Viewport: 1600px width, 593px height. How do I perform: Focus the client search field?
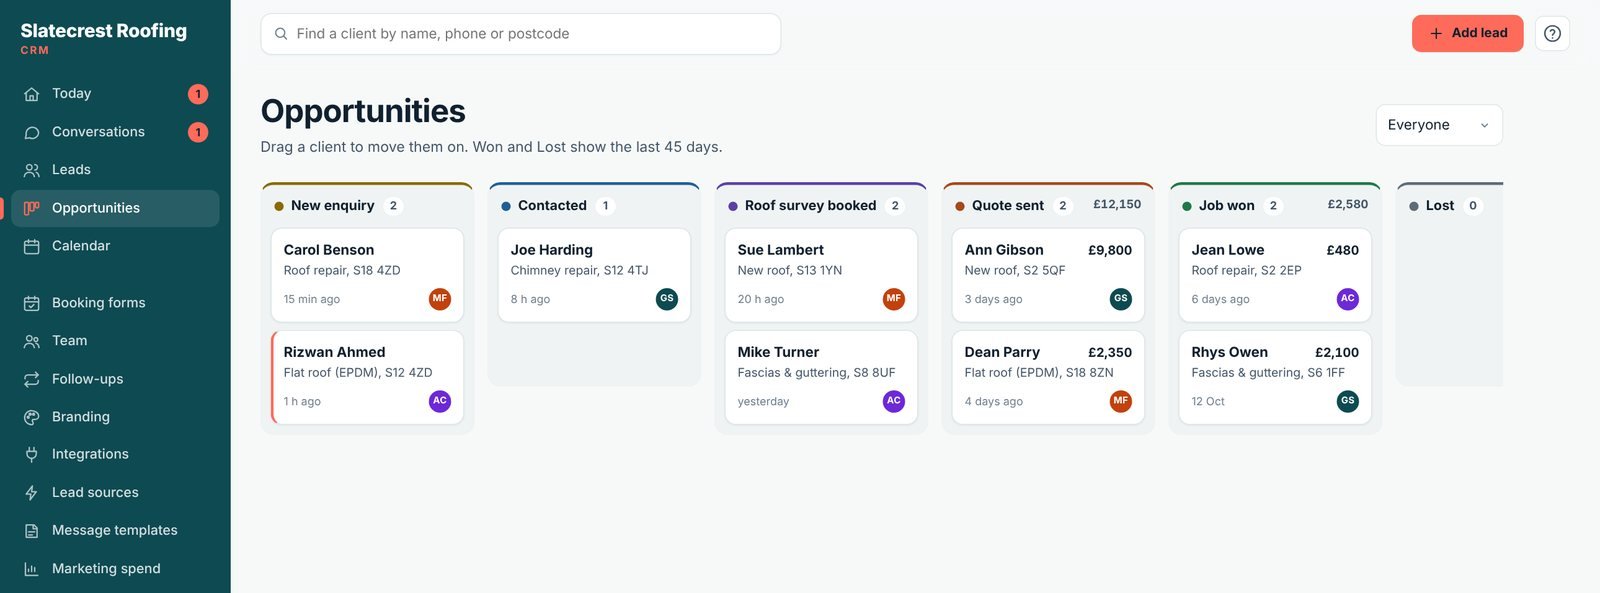click(520, 34)
